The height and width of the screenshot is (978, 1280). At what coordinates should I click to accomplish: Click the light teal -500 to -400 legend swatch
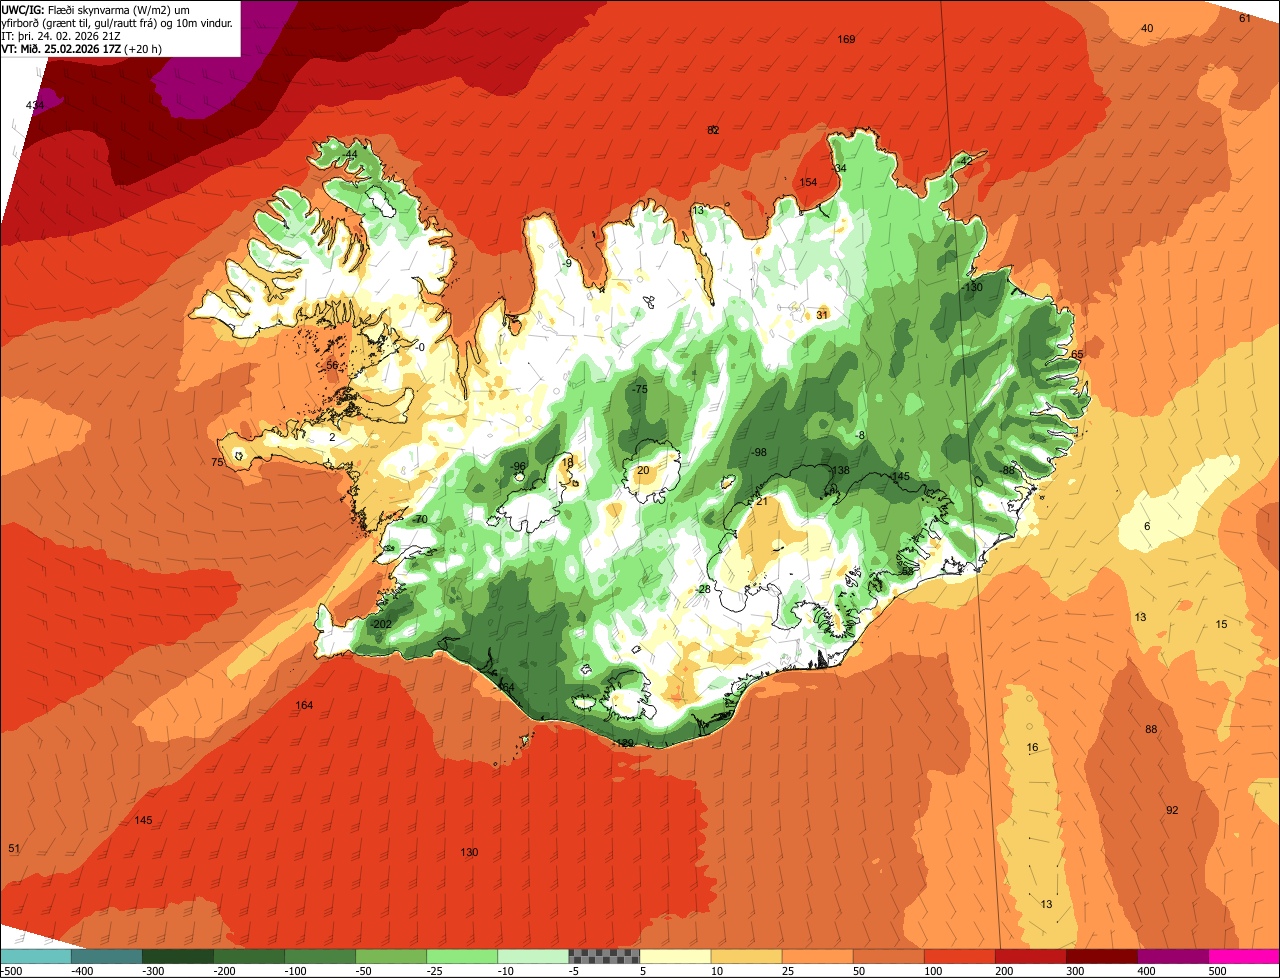coord(36,956)
